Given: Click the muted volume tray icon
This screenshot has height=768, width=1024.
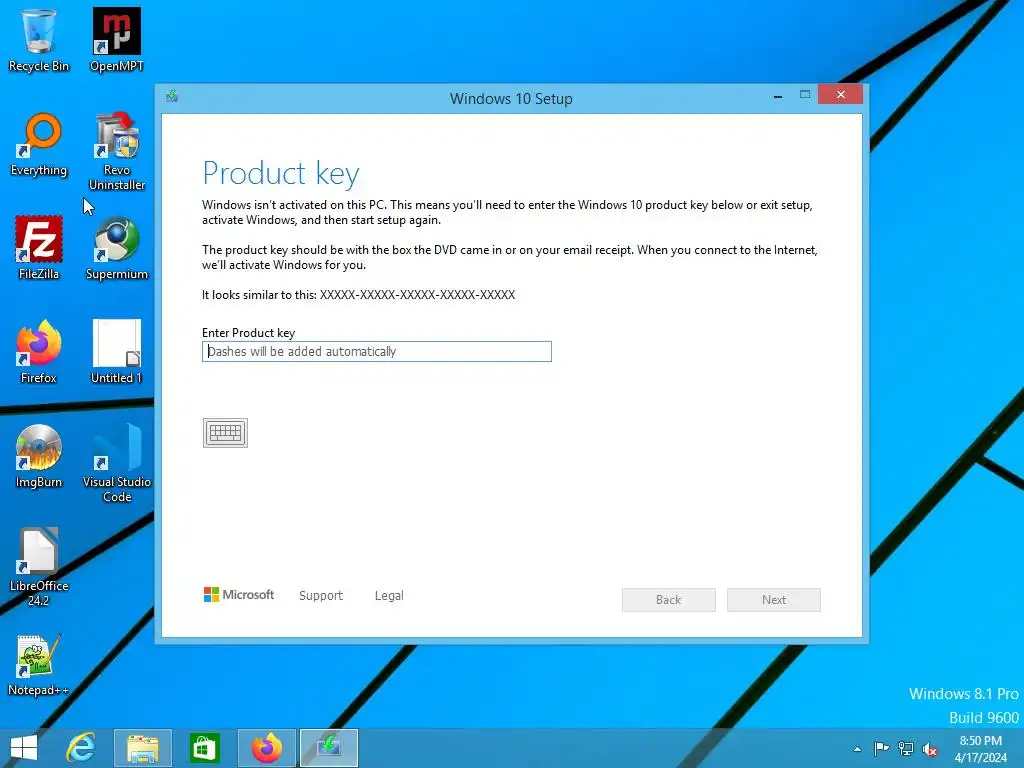Looking at the screenshot, I should point(930,749).
